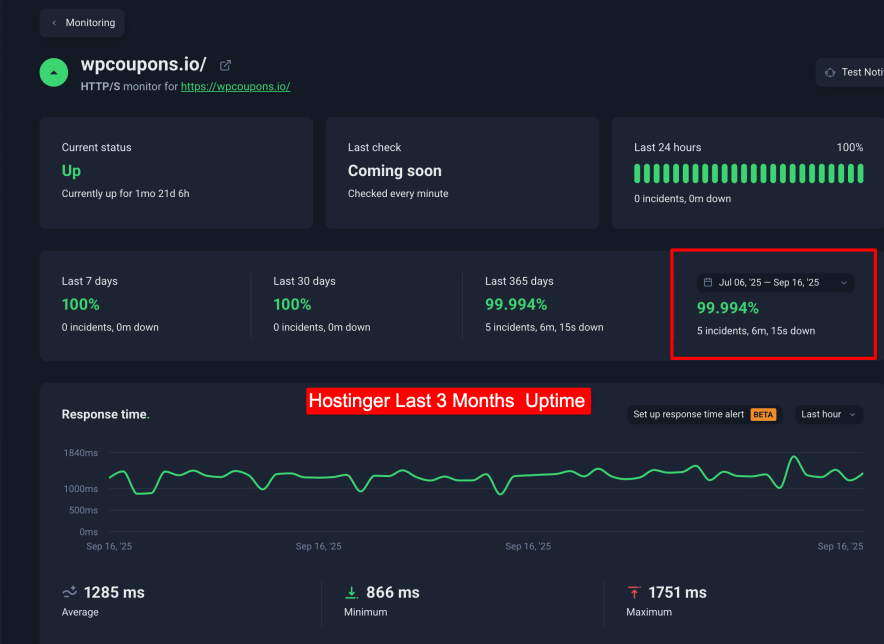Click the average response time icon
The width and height of the screenshot is (884, 644).
(x=69, y=592)
